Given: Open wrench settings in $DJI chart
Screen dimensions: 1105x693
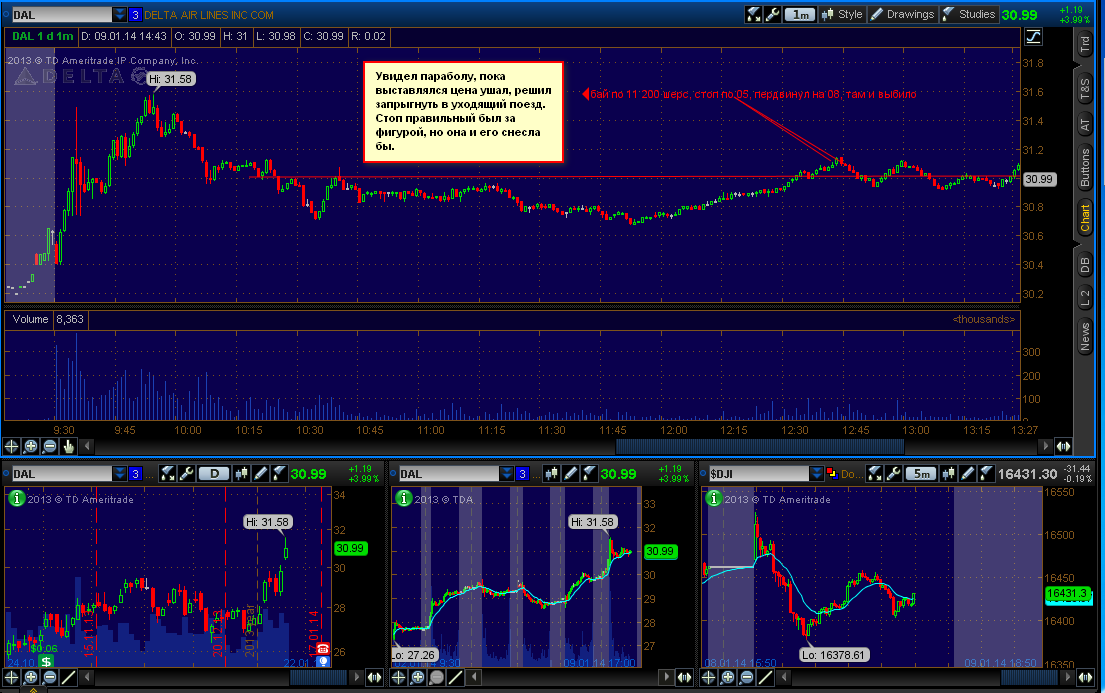Looking at the screenshot, I should point(893,474).
